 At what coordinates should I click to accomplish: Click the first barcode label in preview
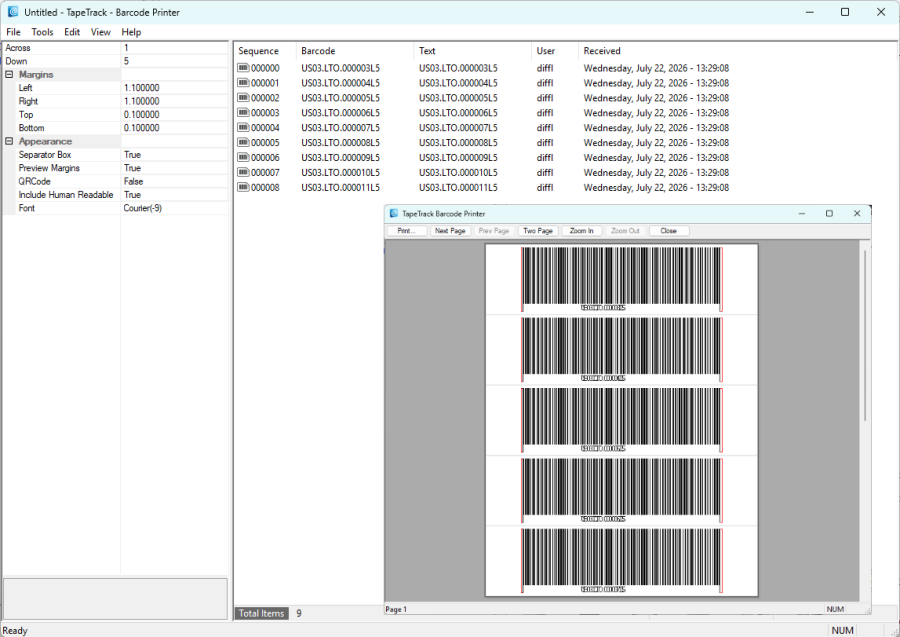click(x=622, y=279)
